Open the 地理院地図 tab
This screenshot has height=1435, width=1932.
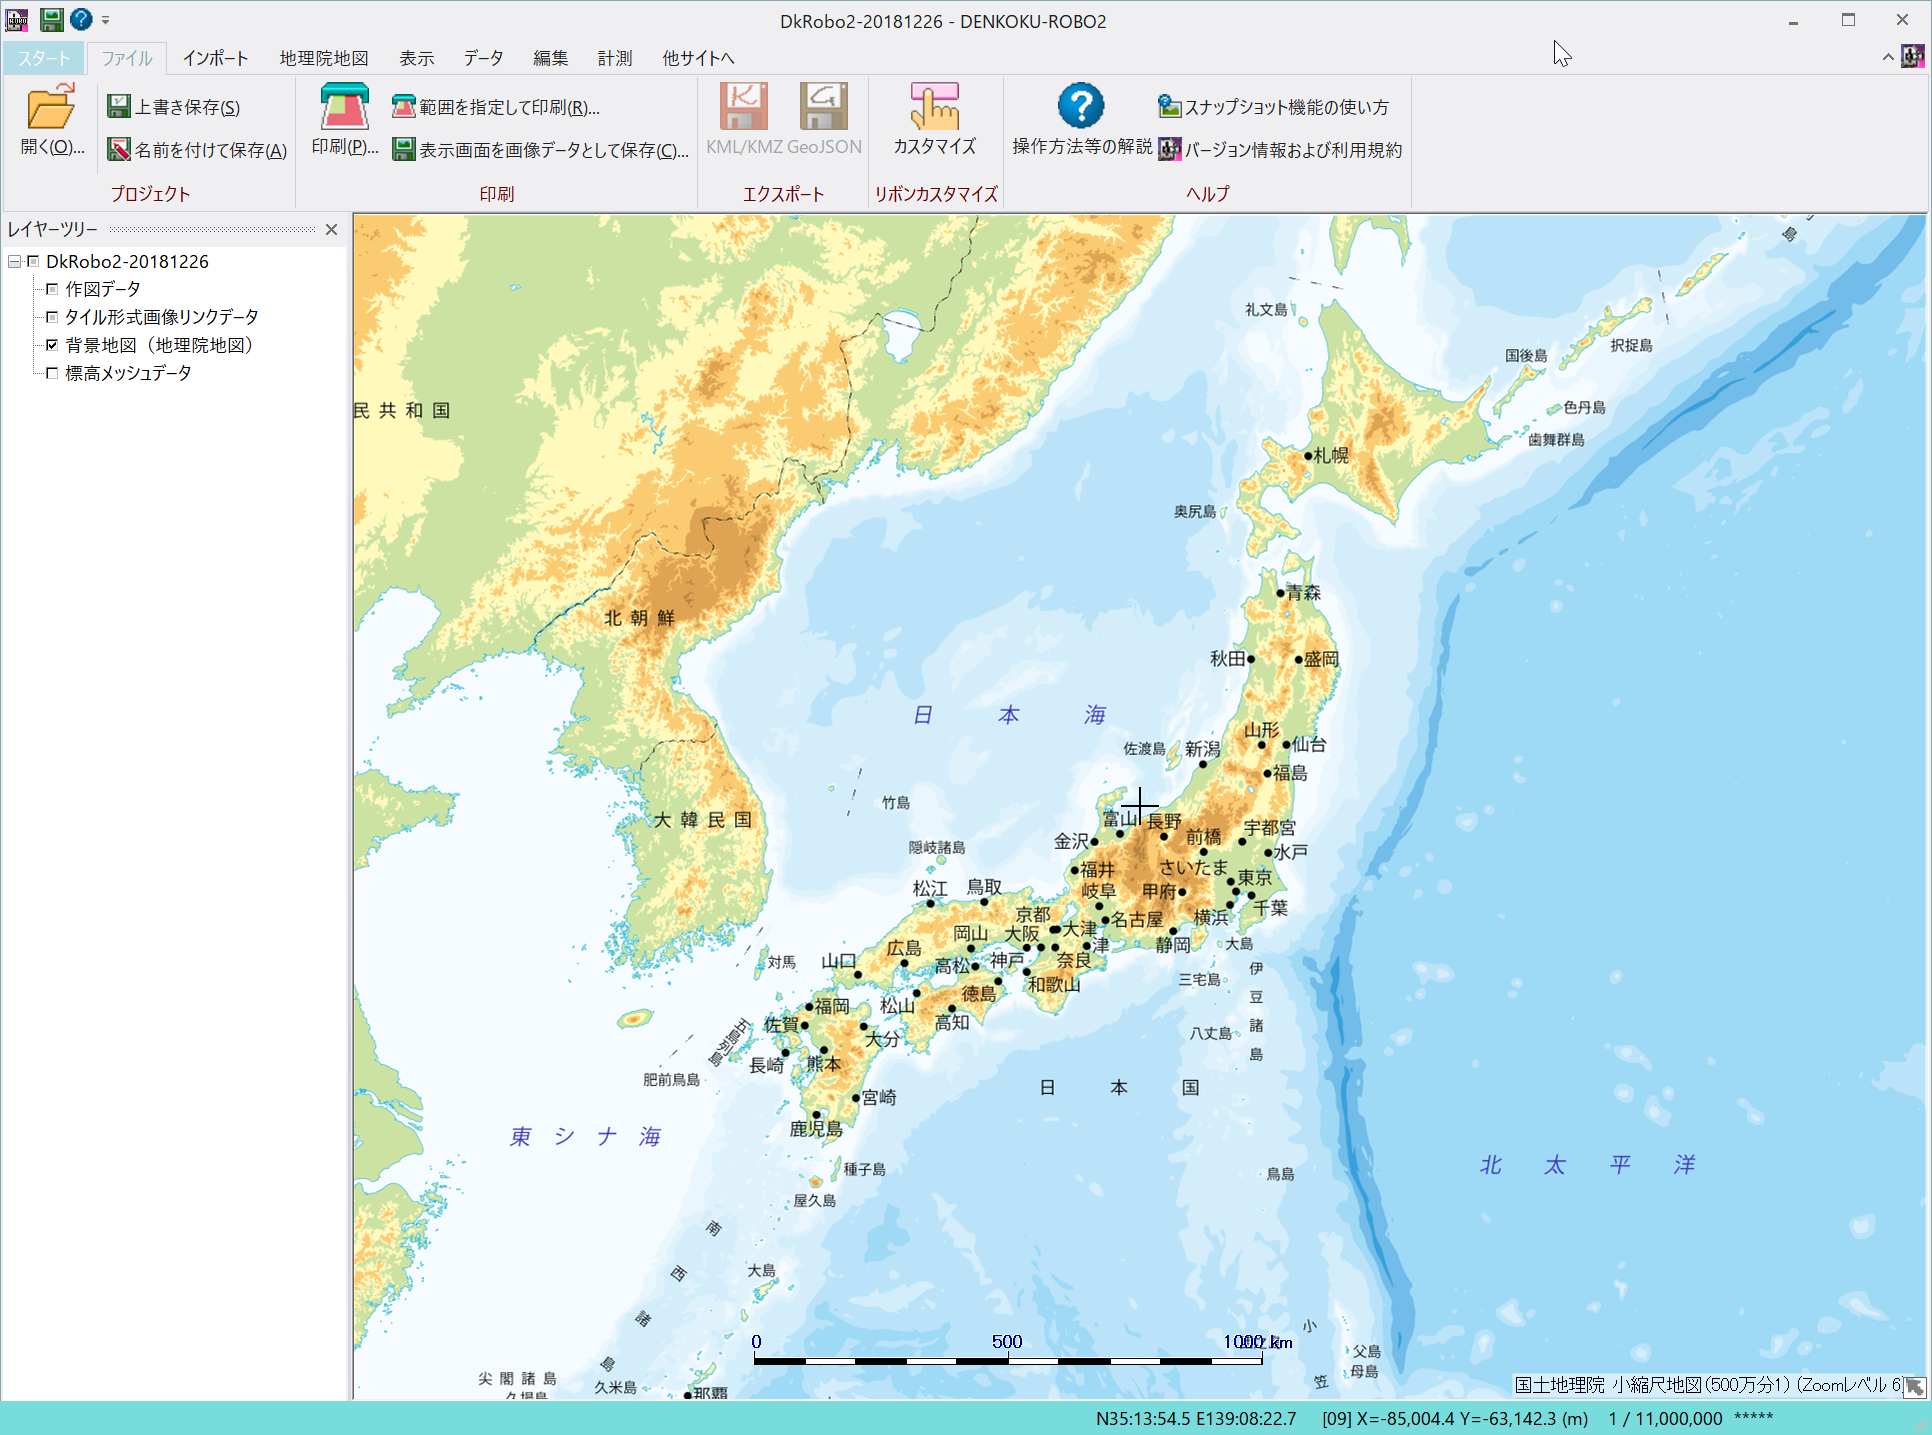tap(324, 58)
